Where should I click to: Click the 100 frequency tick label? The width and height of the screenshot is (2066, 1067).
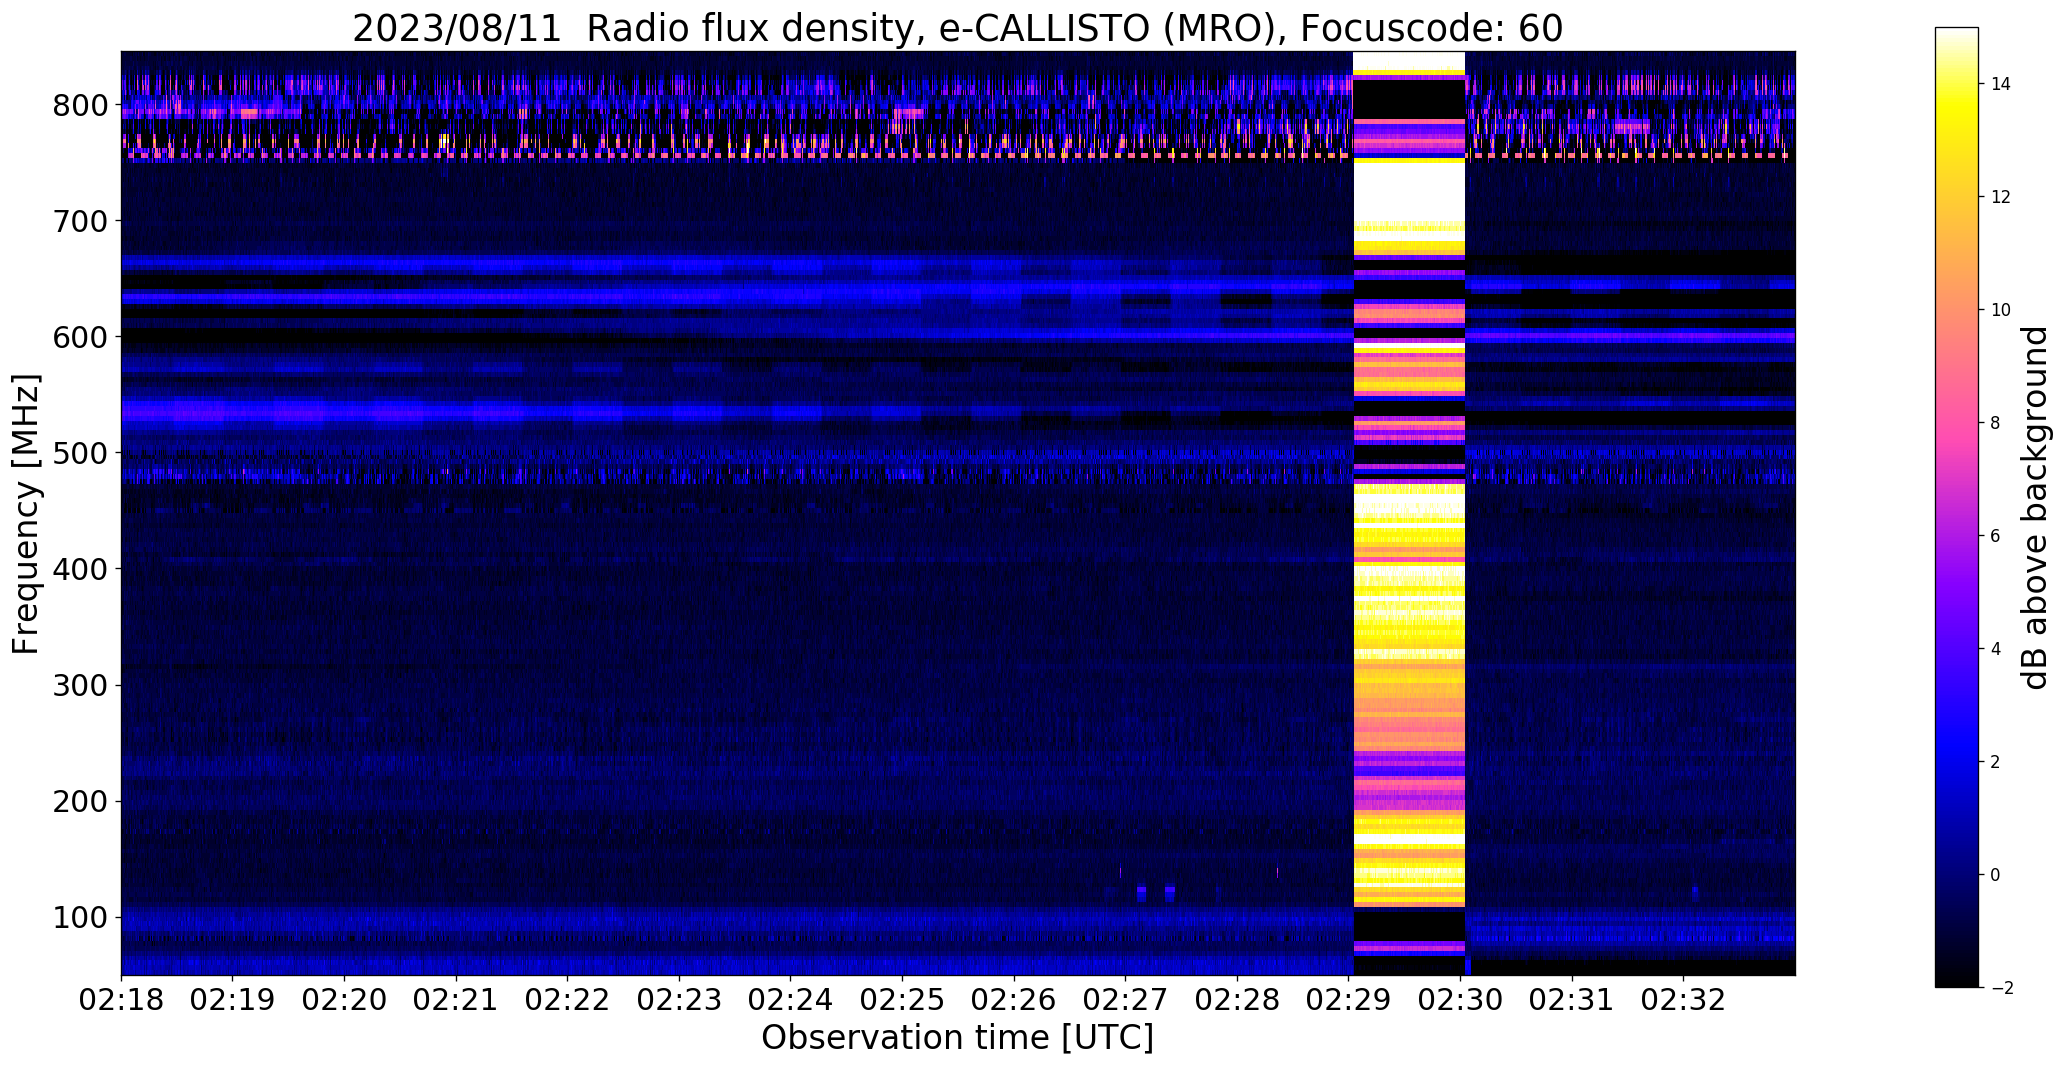click(81, 917)
